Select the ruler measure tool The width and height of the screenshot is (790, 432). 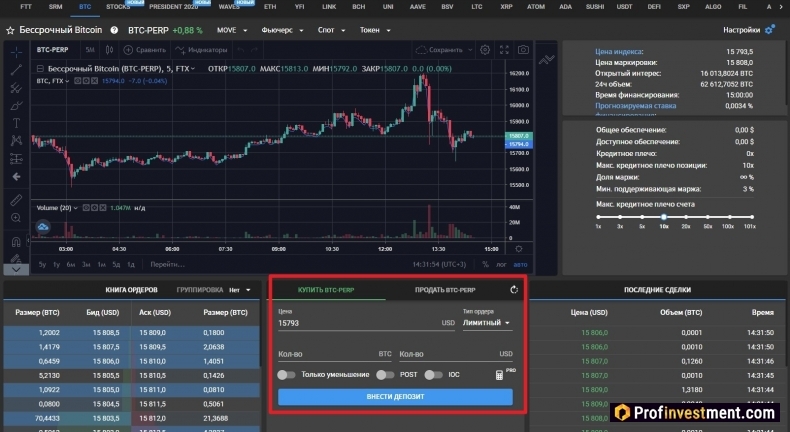pyautogui.click(x=16, y=200)
